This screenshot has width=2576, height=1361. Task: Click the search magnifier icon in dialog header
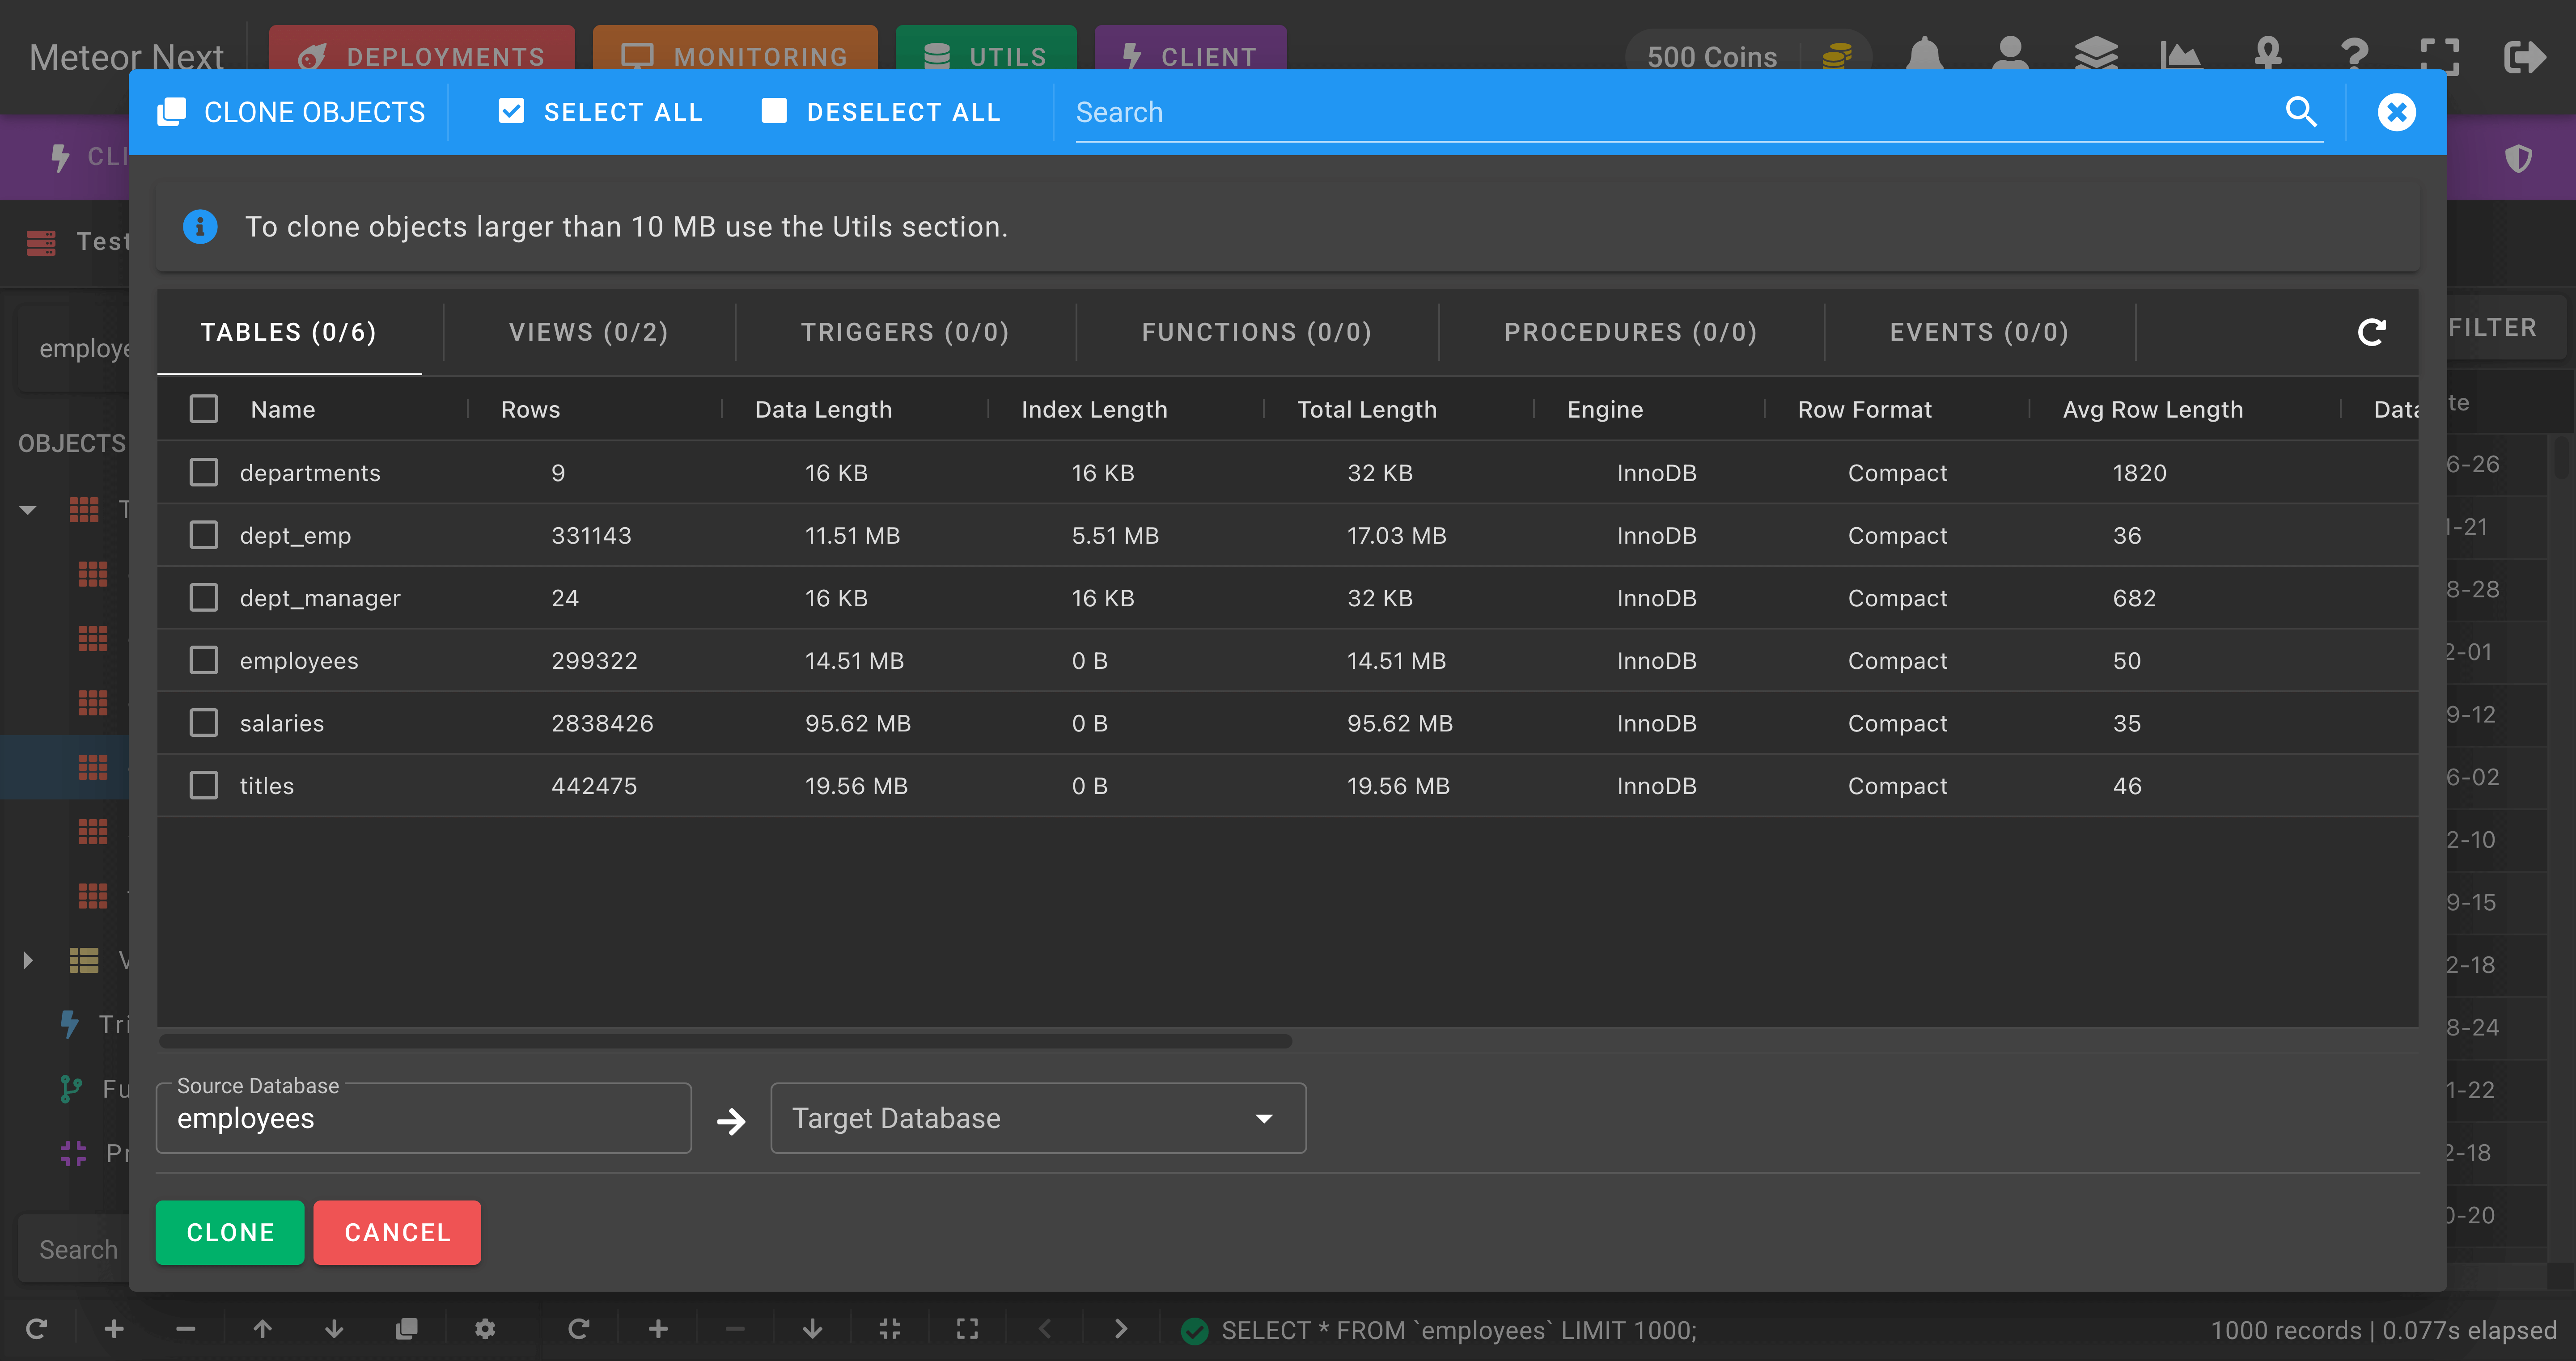pyautogui.click(x=2301, y=112)
